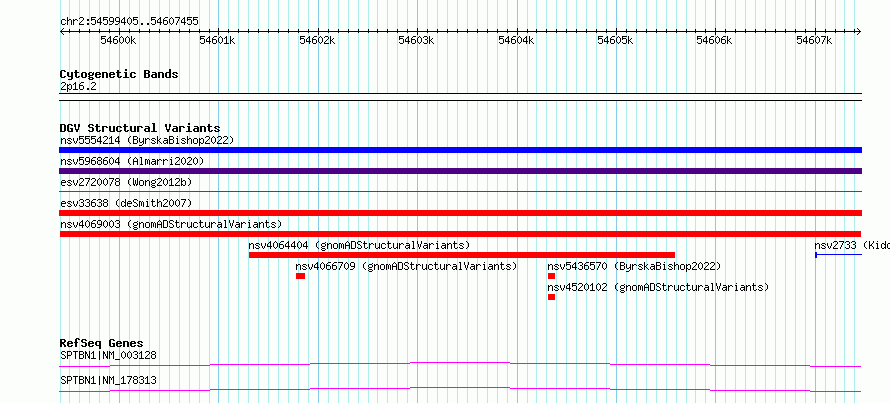Select the red esv33638 variant bar
890x403 pixels.
point(460,213)
